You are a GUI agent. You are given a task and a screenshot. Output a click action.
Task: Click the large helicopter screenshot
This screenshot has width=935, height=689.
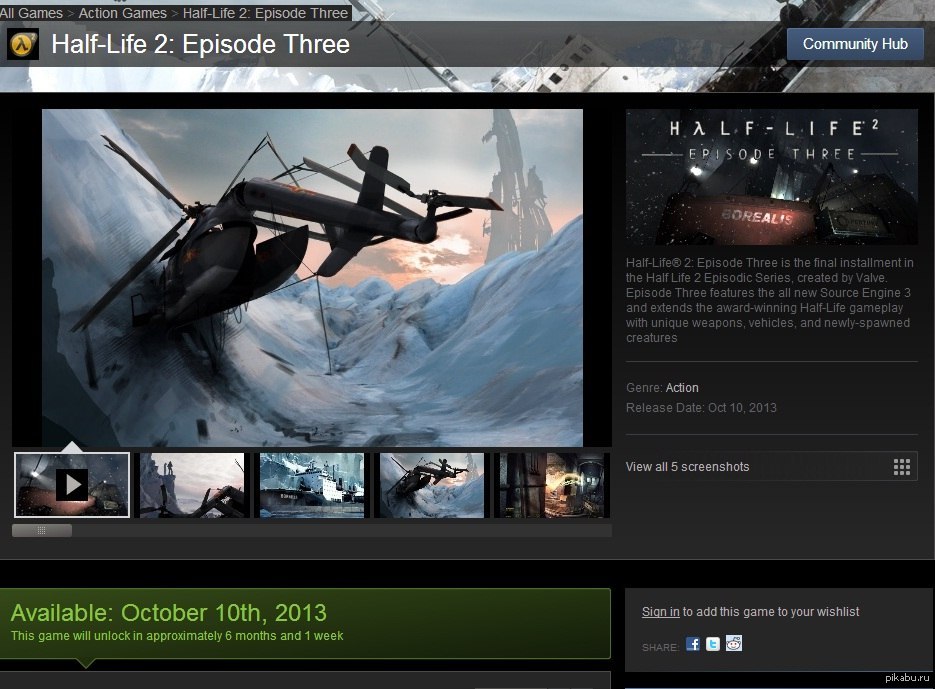(312, 277)
